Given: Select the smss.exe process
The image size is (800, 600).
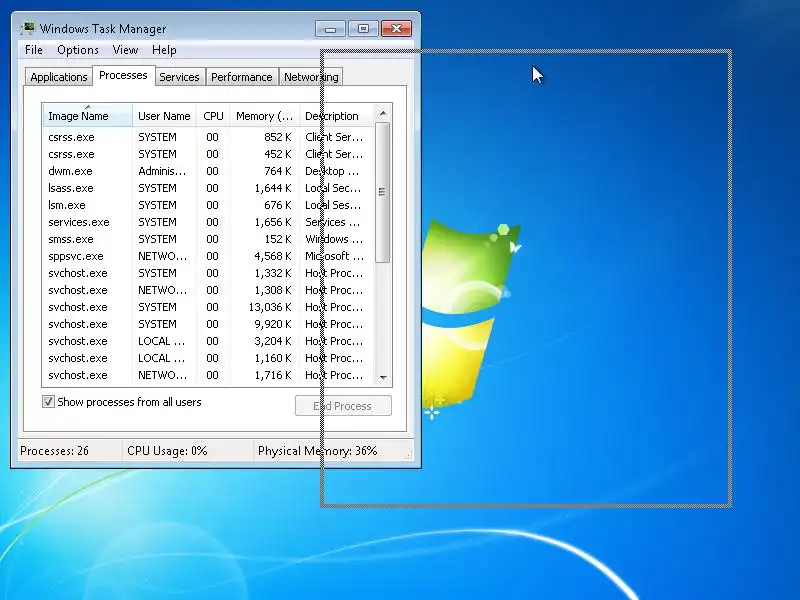Looking at the screenshot, I should (x=208, y=239).
